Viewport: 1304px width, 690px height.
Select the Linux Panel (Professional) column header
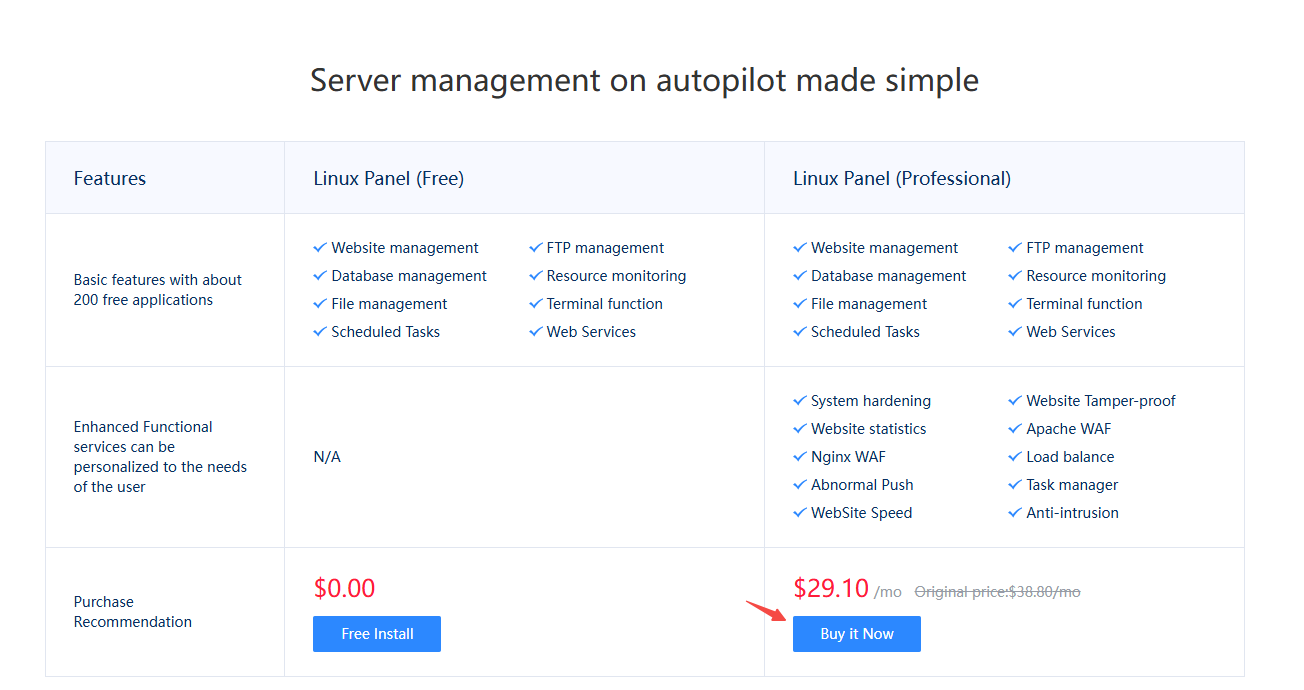click(x=902, y=179)
